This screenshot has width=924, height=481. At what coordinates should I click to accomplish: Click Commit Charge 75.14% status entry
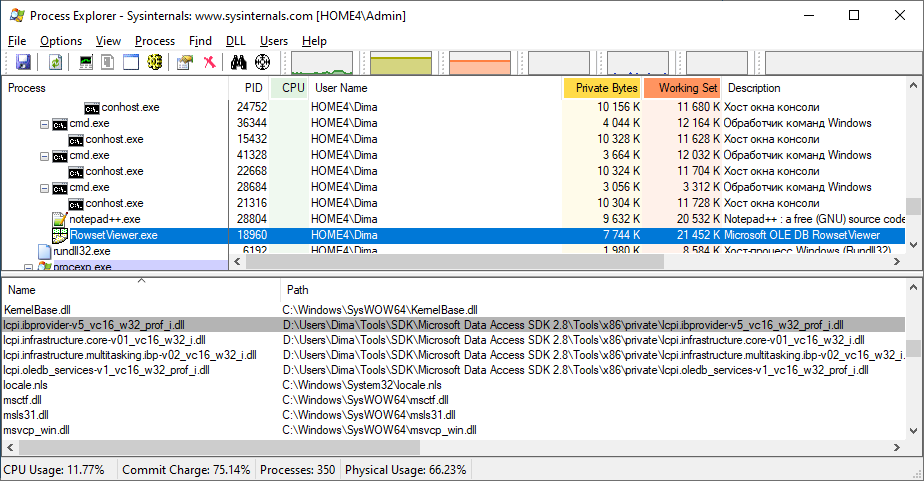pyautogui.click(x=186, y=470)
